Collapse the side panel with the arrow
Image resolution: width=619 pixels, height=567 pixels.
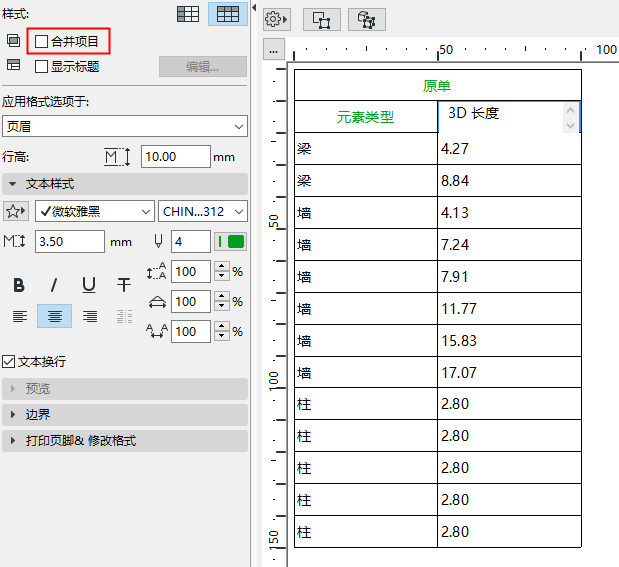254,7
